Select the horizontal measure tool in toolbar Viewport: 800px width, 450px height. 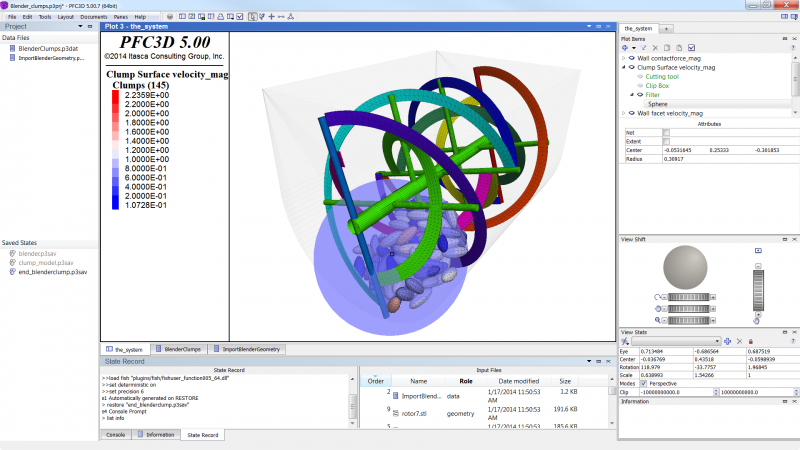pyautogui.click(x=281, y=17)
